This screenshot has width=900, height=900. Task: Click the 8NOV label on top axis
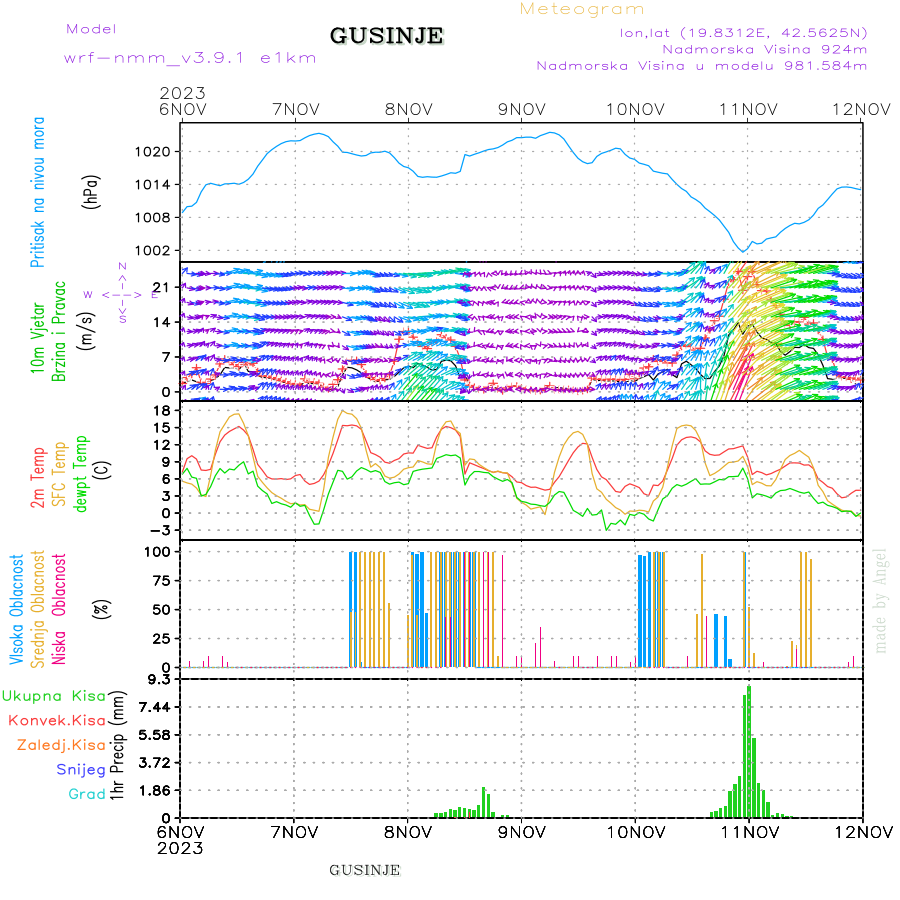coord(409,109)
